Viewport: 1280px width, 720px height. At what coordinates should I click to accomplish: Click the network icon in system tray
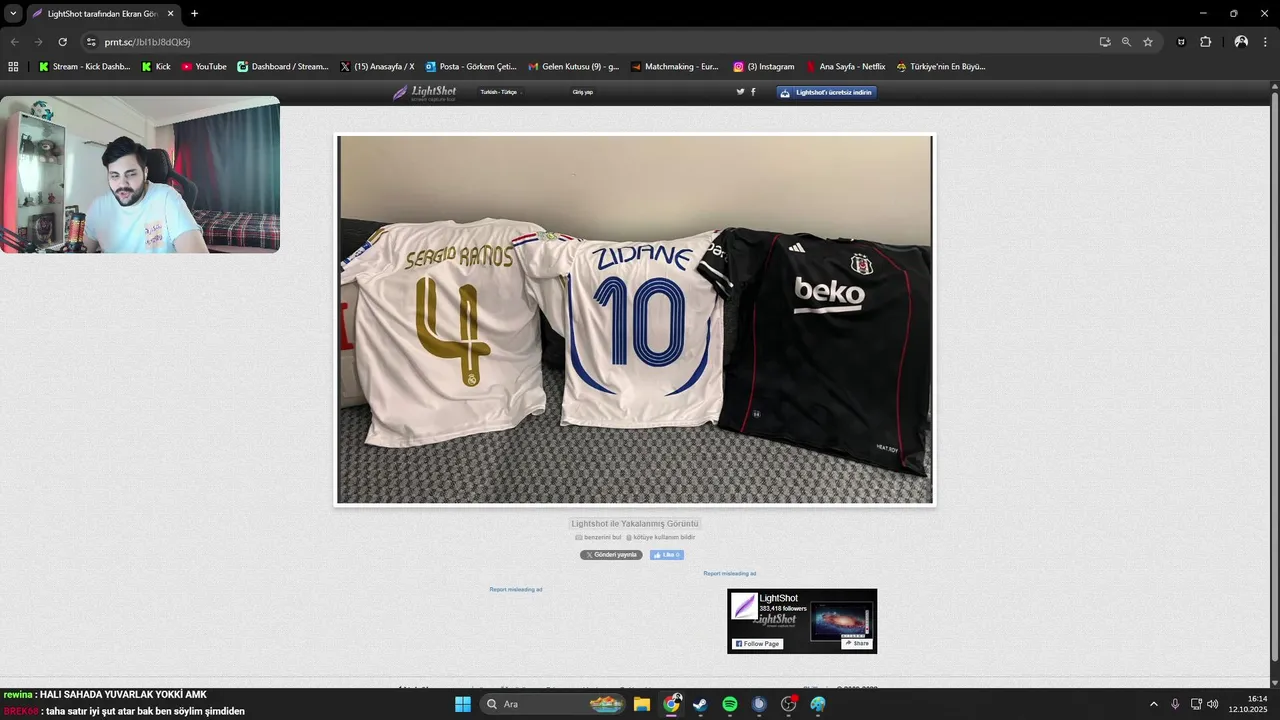point(1196,704)
